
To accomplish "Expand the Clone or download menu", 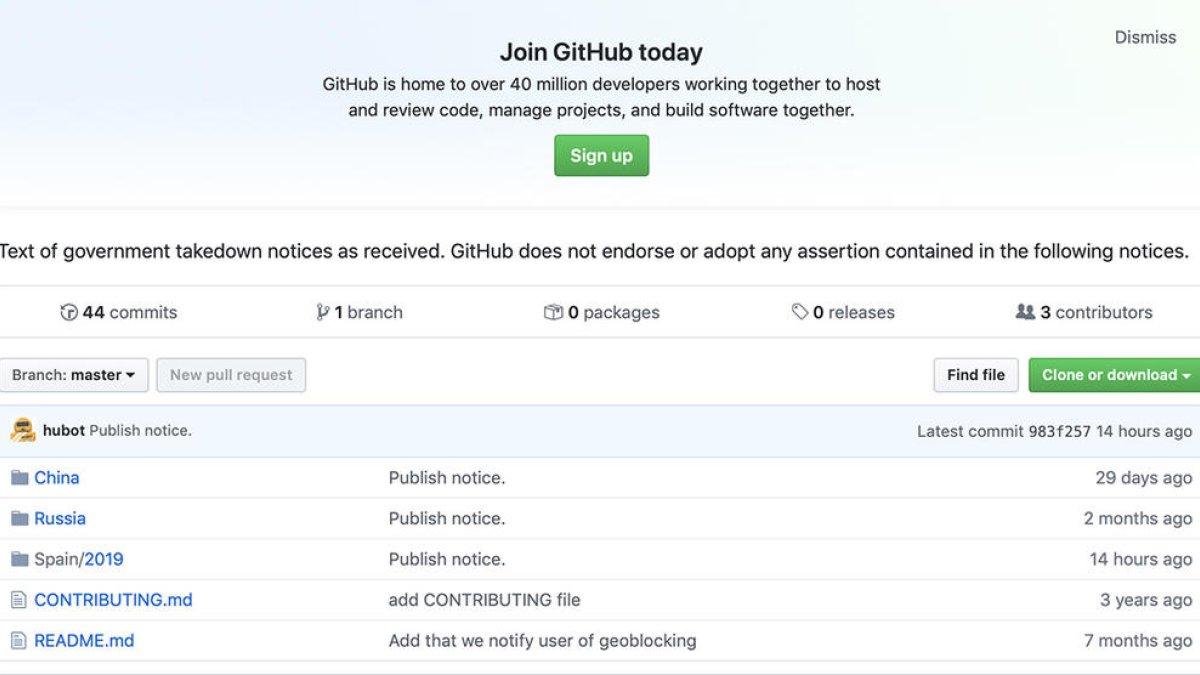I will pyautogui.click(x=1115, y=375).
